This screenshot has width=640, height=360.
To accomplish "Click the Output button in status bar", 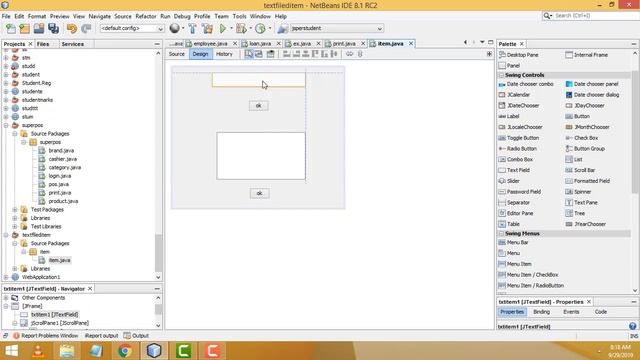I will point(136,336).
